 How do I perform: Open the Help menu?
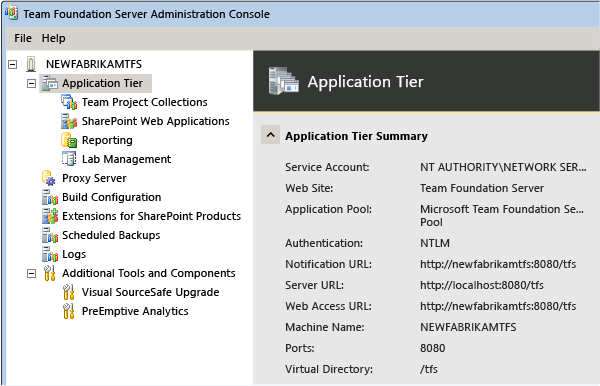[54, 38]
